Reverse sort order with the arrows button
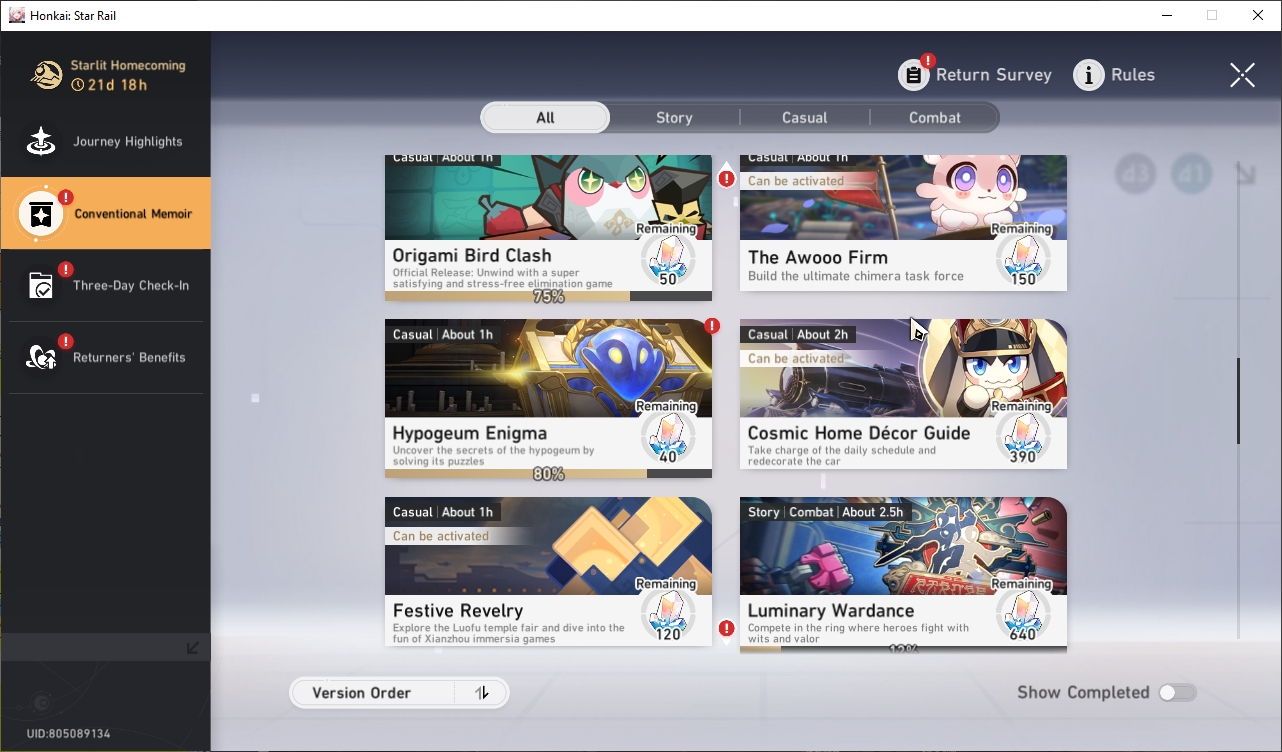The height and width of the screenshot is (752, 1282). pos(482,693)
